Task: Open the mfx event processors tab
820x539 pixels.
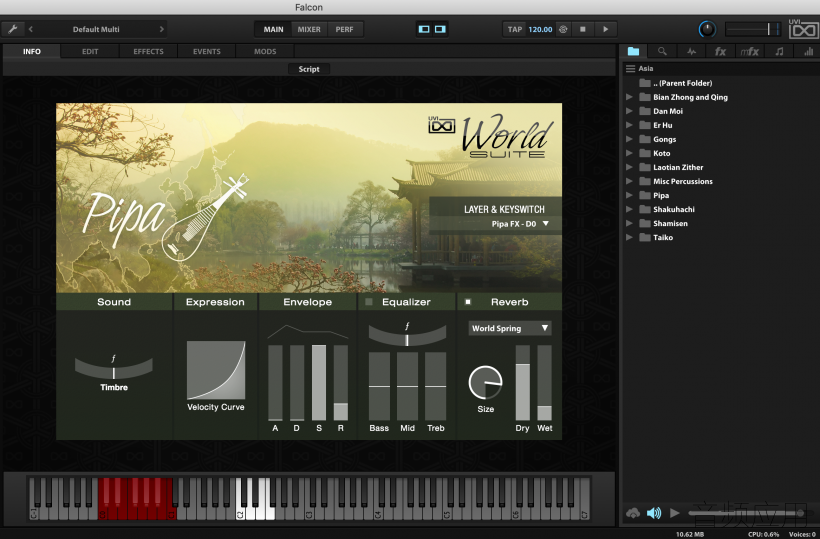Action: (749, 51)
